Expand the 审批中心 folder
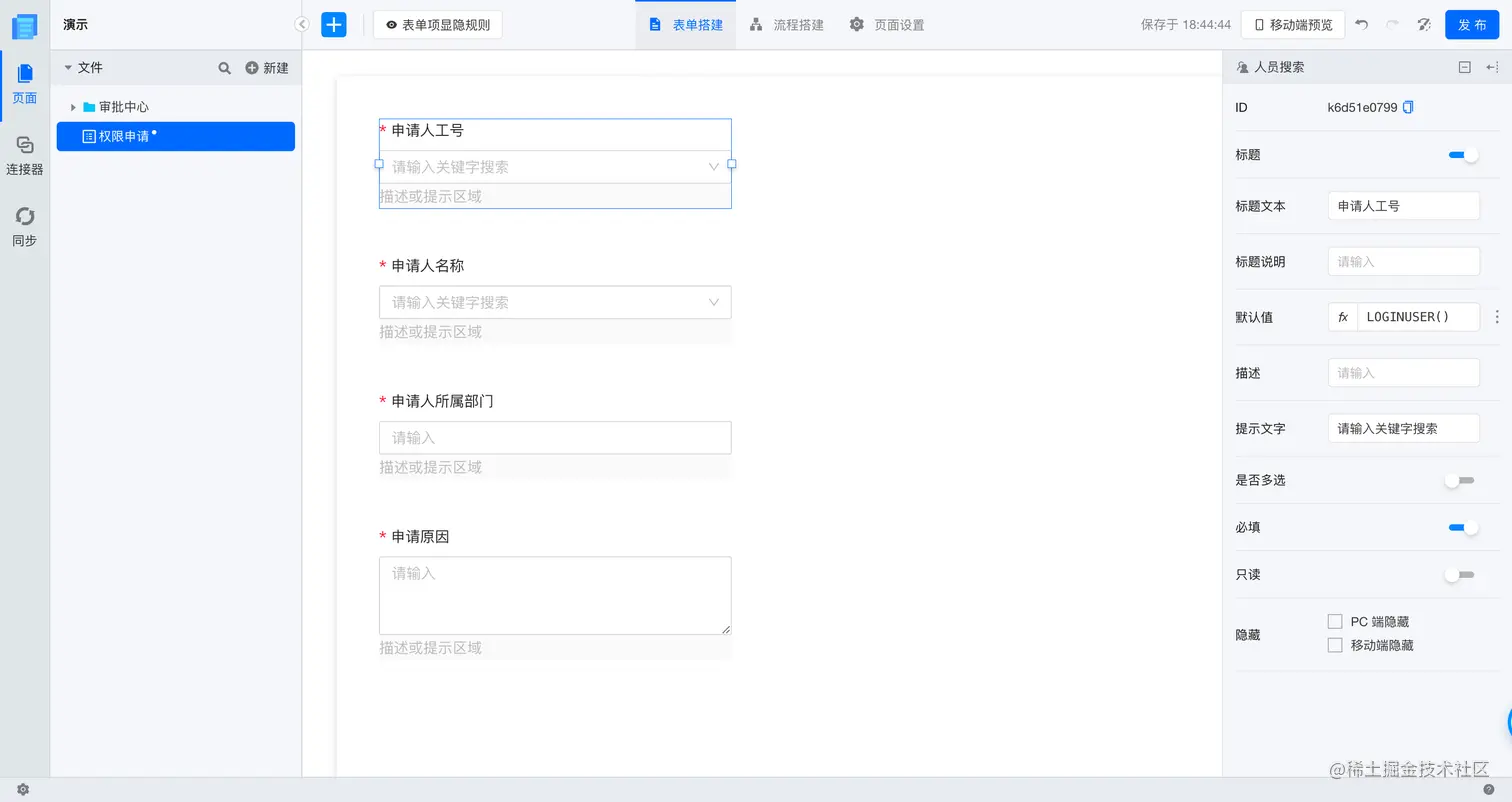 click(74, 107)
